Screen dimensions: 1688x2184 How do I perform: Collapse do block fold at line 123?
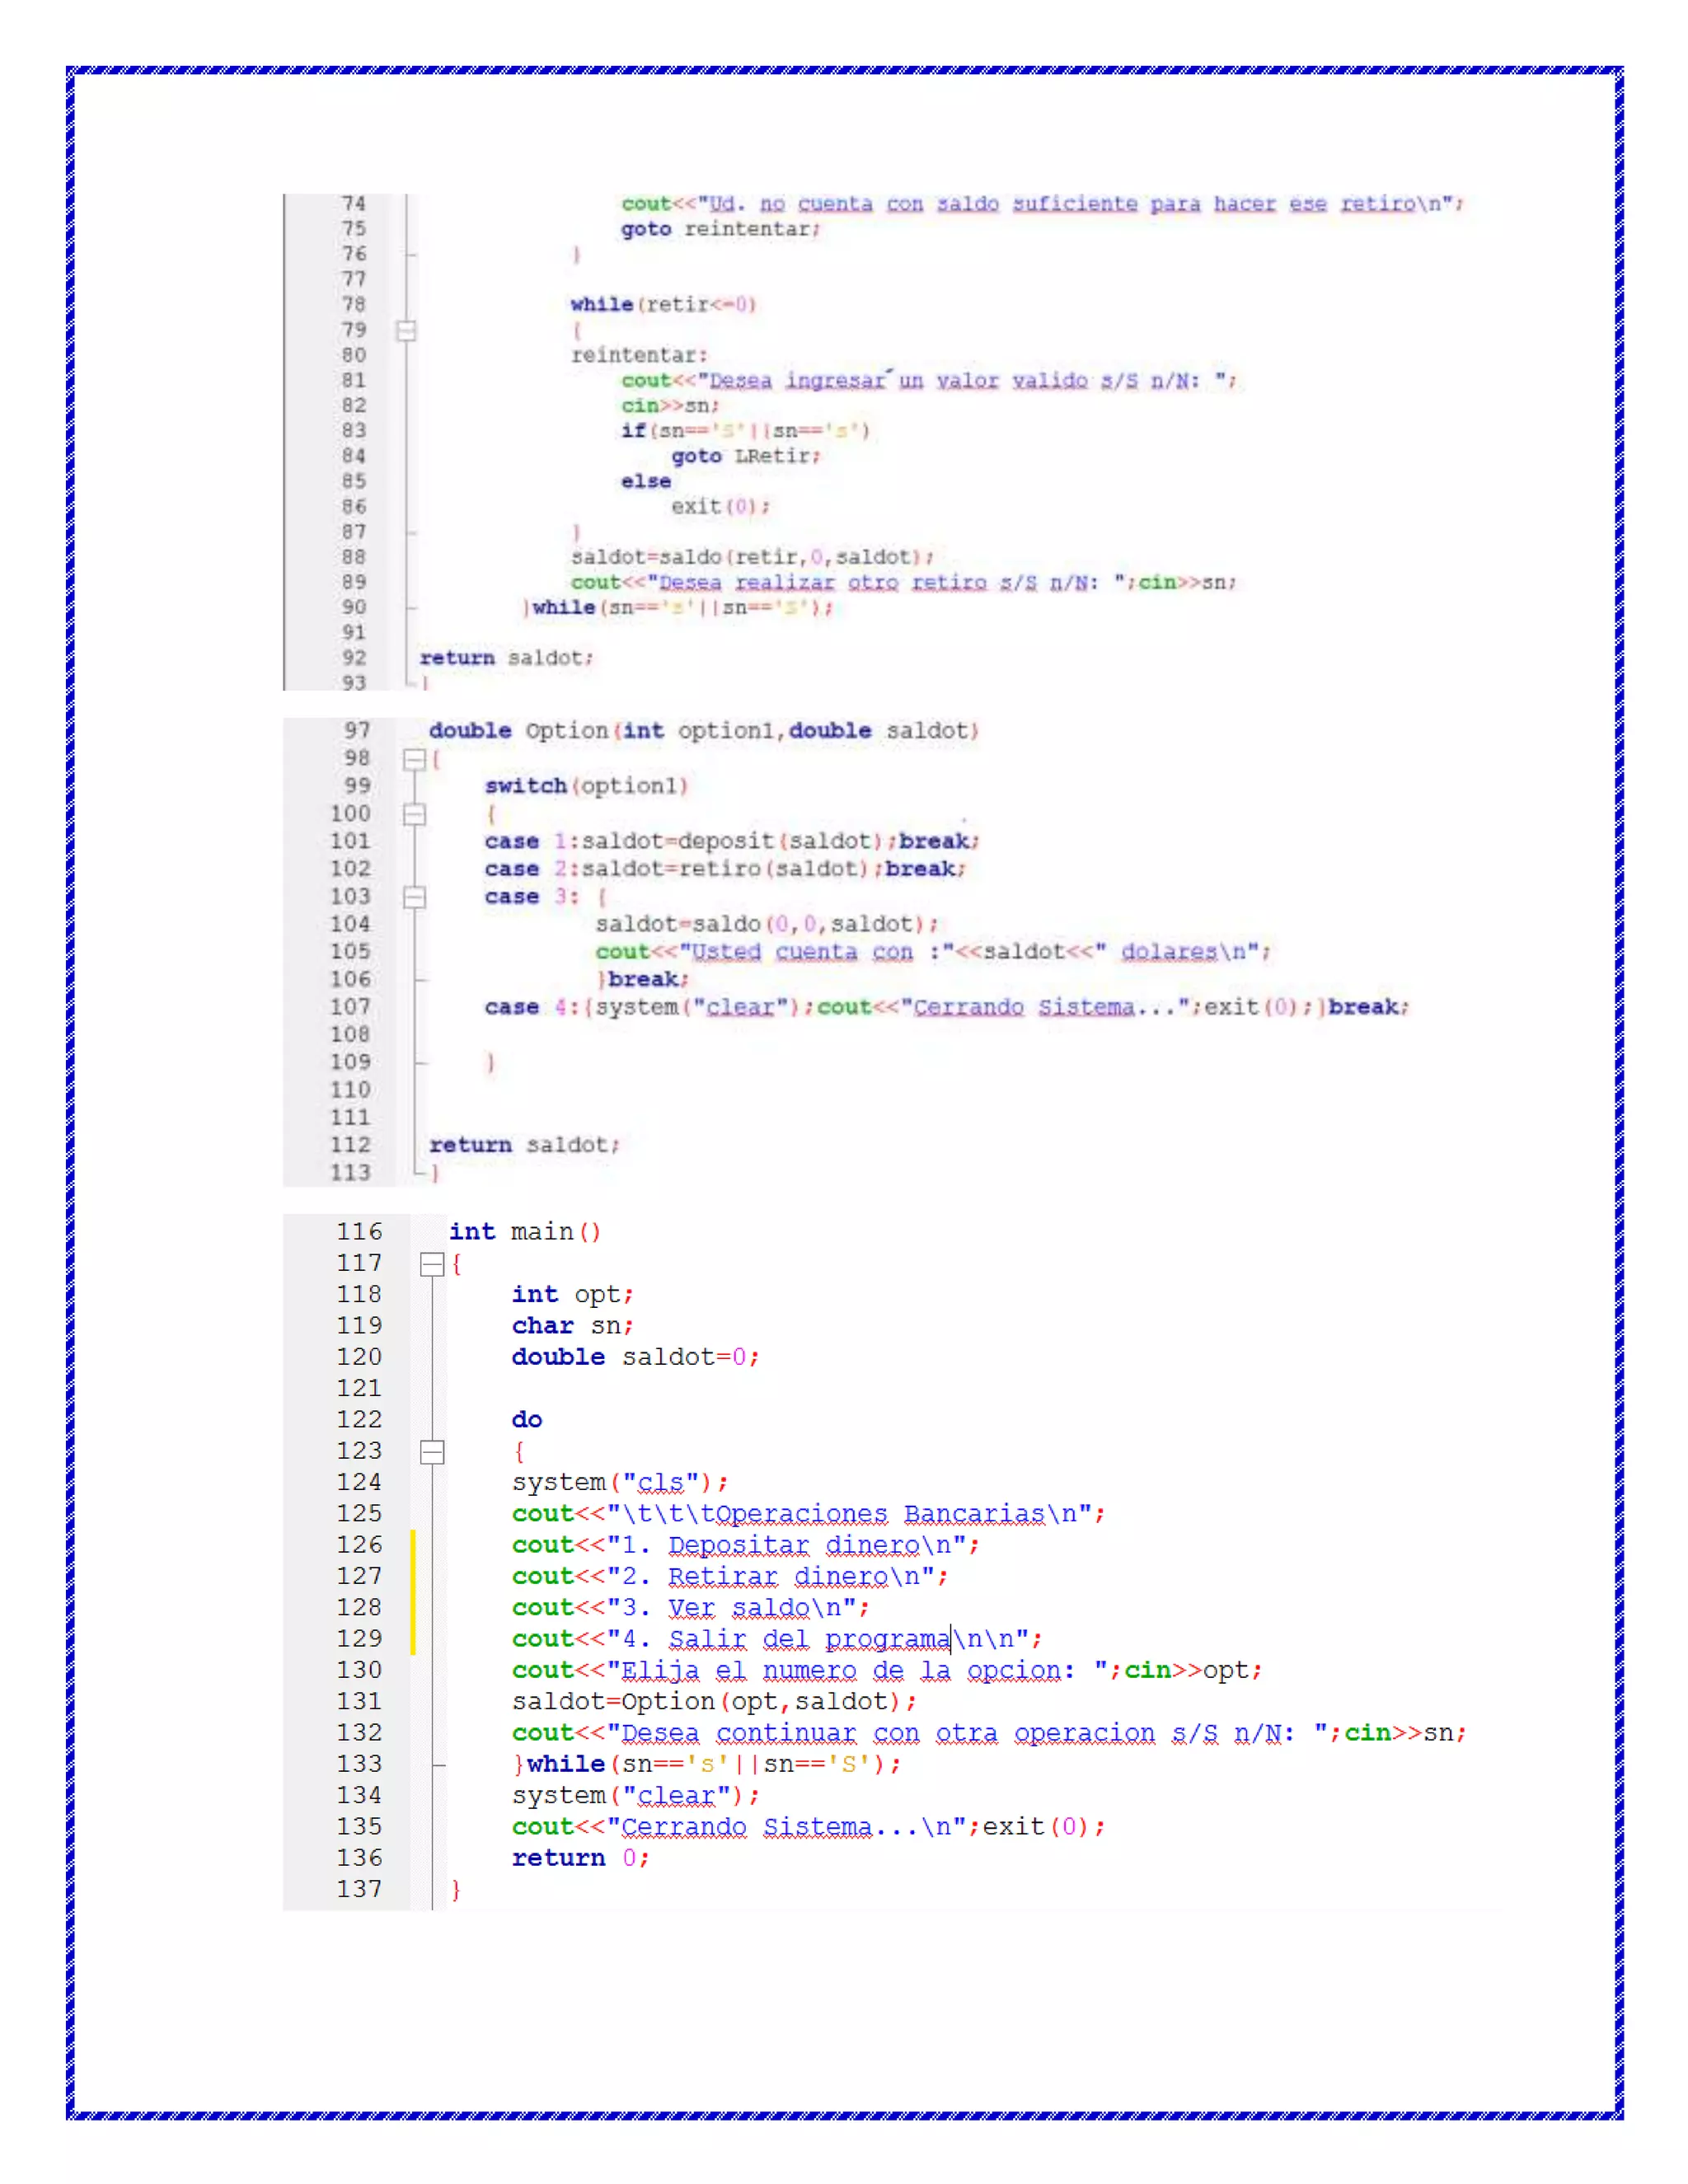[432, 1452]
